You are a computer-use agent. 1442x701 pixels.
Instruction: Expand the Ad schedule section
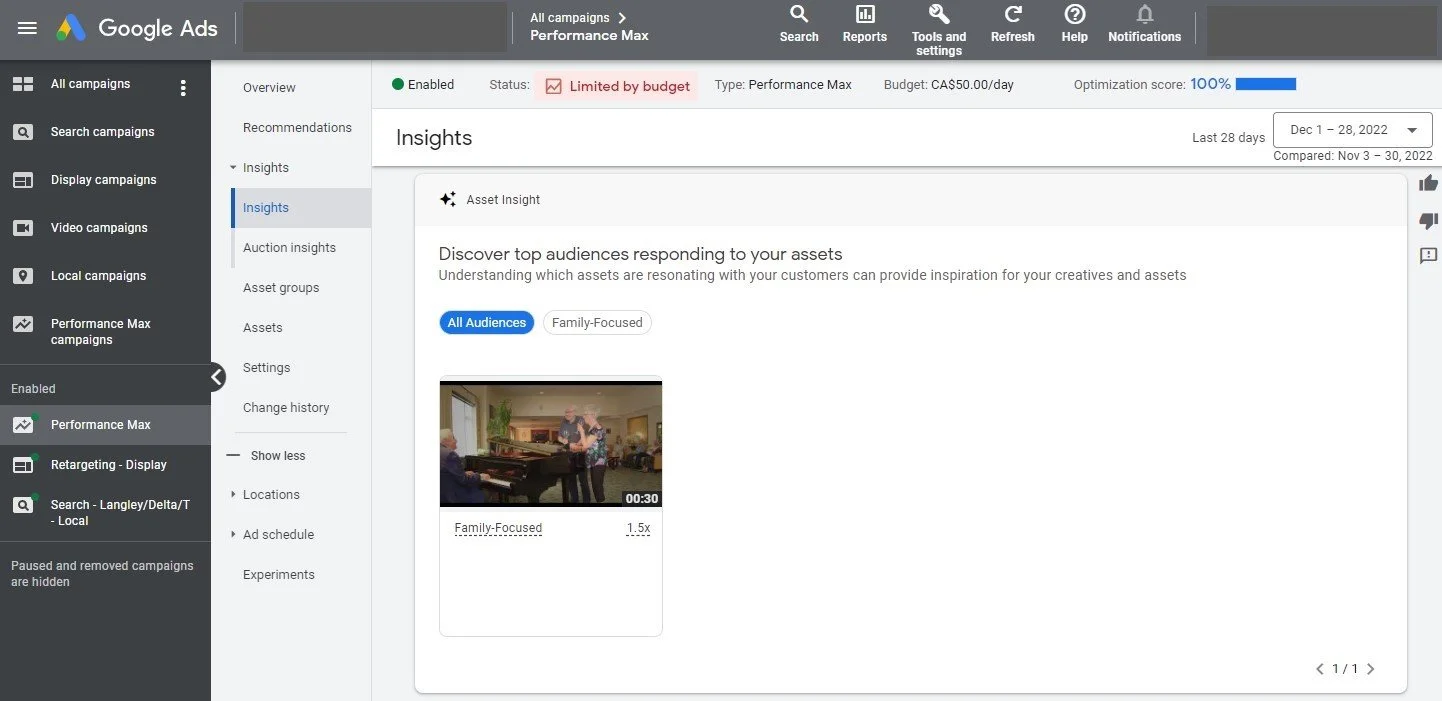coord(276,534)
